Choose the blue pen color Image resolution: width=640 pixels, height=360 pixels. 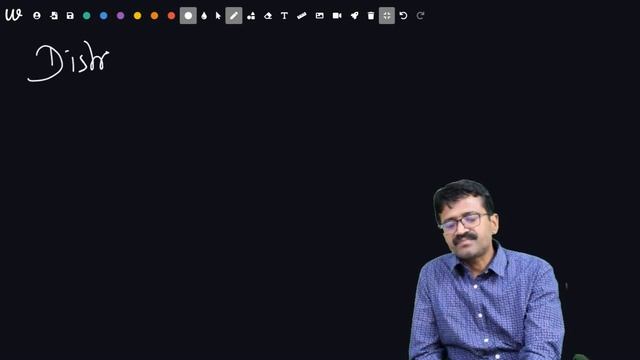click(104, 16)
